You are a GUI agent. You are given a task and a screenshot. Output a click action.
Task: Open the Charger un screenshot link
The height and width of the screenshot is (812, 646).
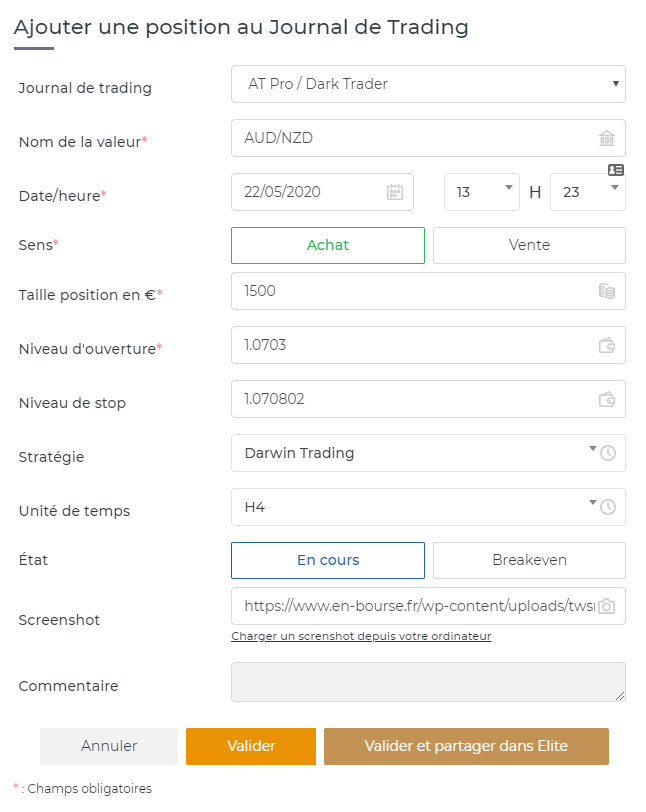360,636
